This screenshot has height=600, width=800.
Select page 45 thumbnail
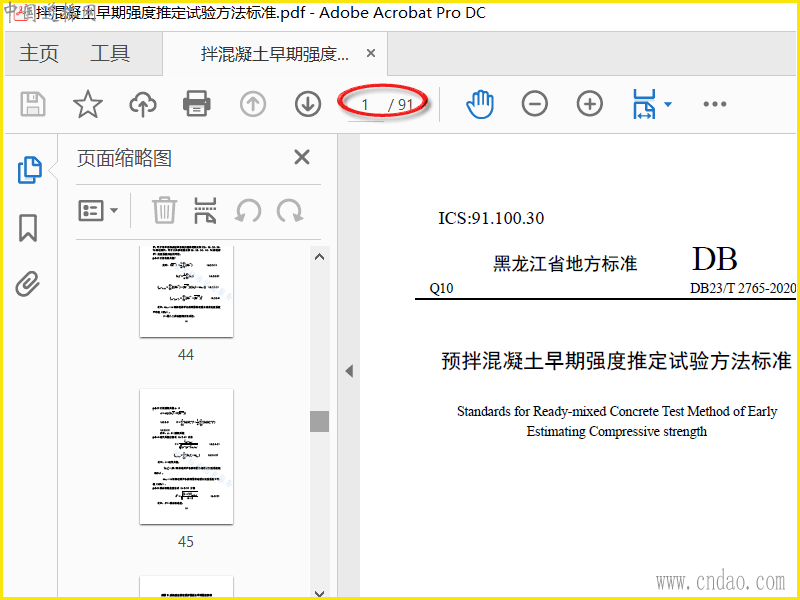pyautogui.click(x=186, y=456)
